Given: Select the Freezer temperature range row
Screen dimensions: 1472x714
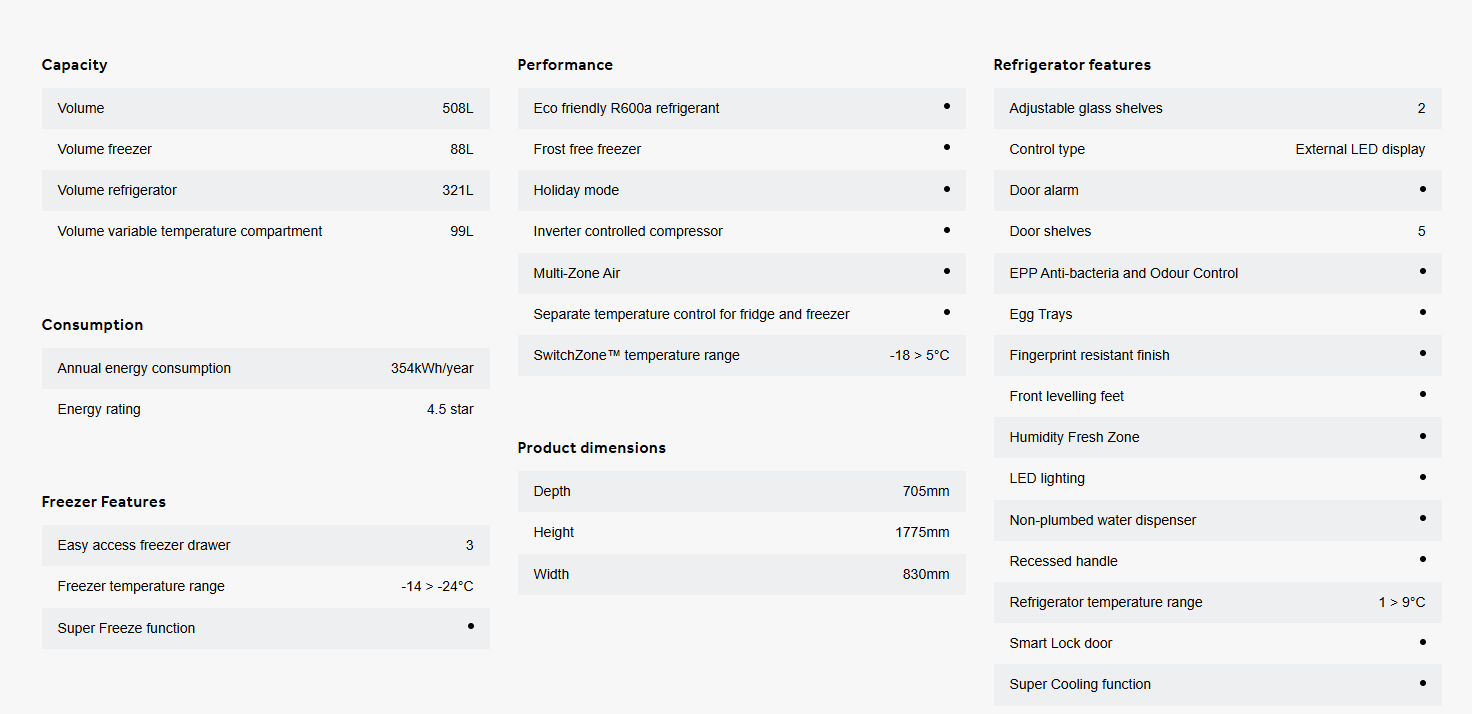Looking at the screenshot, I should (265, 586).
